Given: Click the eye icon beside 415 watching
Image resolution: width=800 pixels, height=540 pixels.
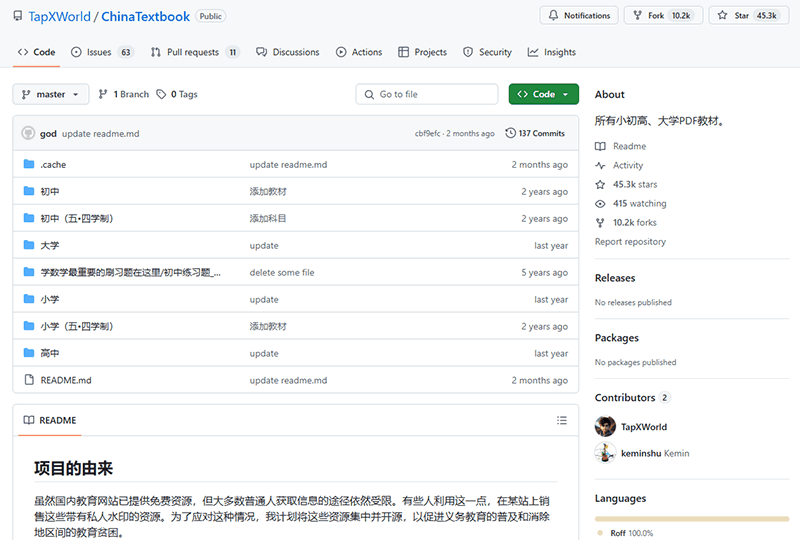Looking at the screenshot, I should pyautogui.click(x=600, y=204).
